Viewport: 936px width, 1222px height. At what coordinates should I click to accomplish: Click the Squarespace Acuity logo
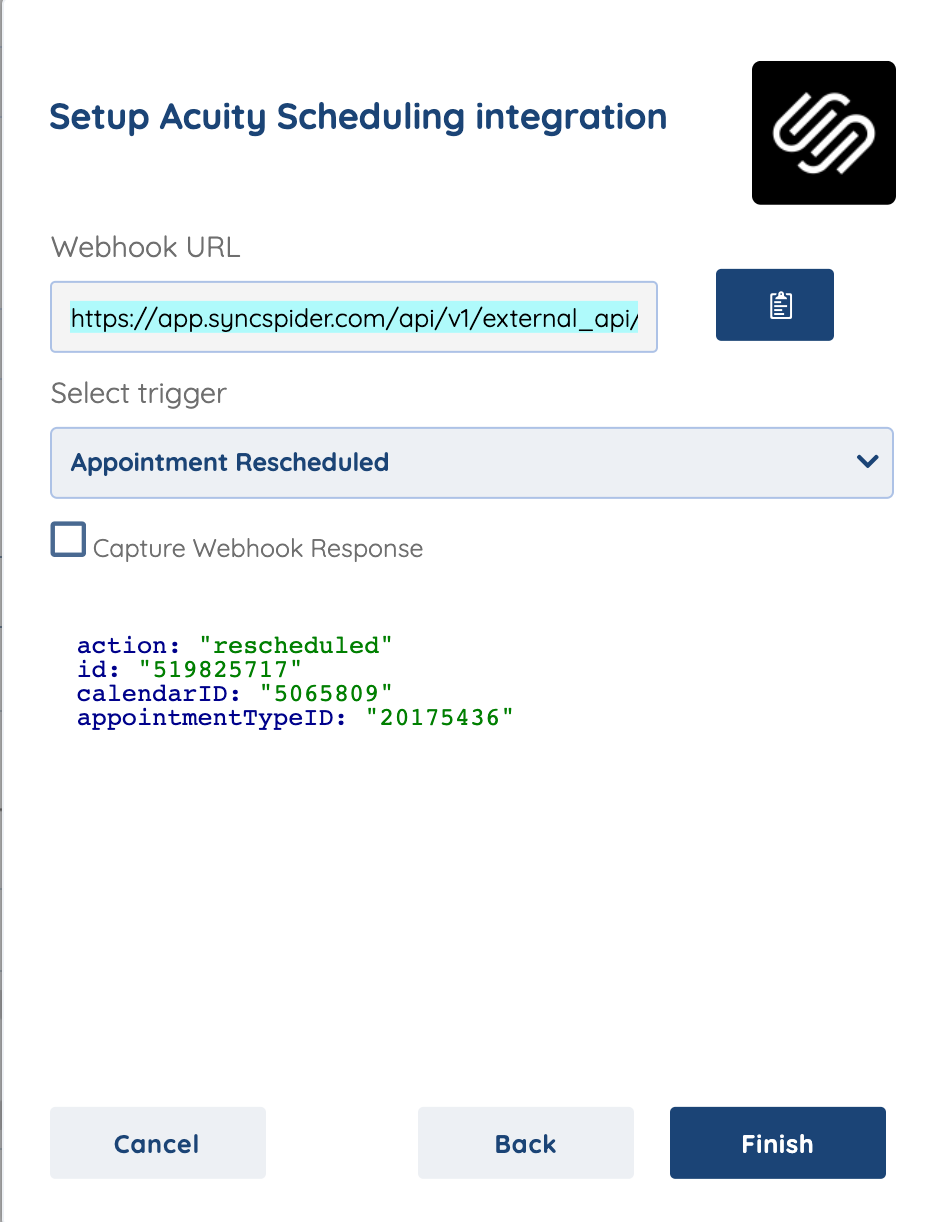(x=824, y=133)
